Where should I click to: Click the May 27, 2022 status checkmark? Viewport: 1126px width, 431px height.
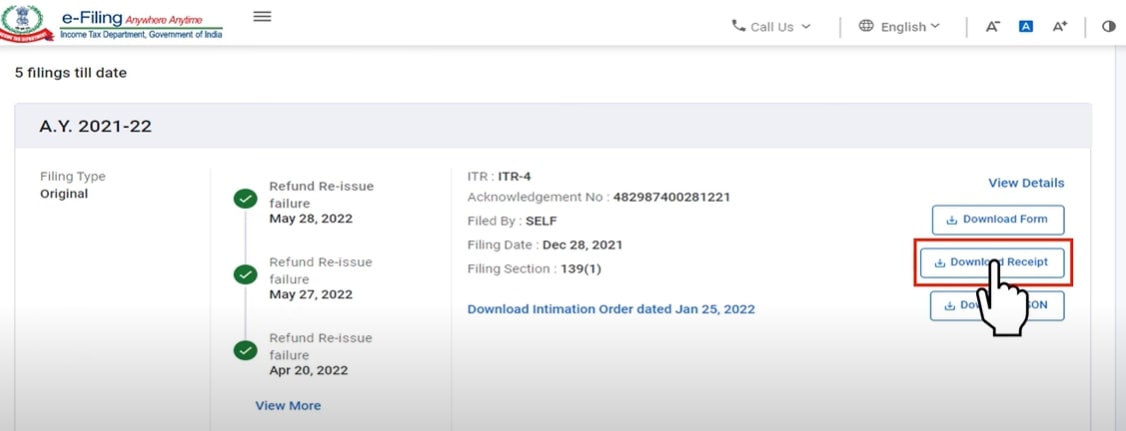point(245,275)
